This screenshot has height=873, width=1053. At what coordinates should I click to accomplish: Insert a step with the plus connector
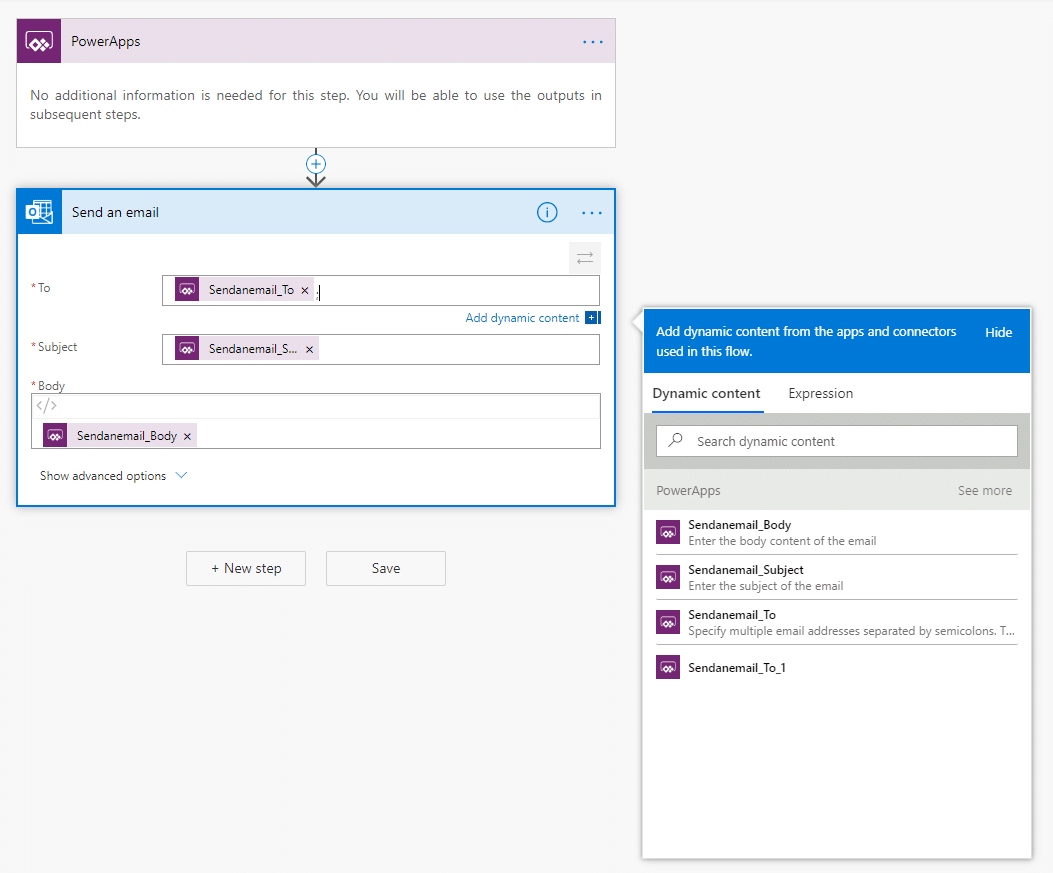coord(316,164)
